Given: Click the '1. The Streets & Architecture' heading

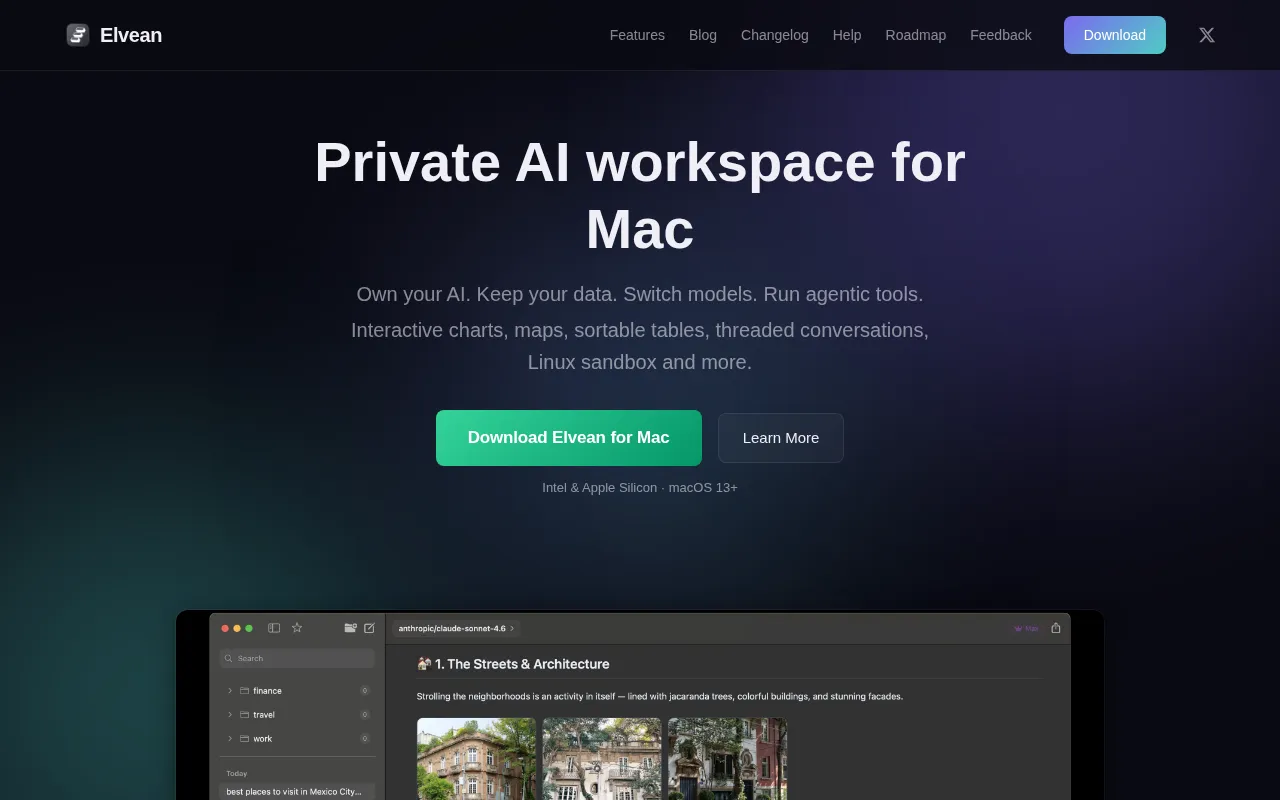Looking at the screenshot, I should (x=522, y=664).
